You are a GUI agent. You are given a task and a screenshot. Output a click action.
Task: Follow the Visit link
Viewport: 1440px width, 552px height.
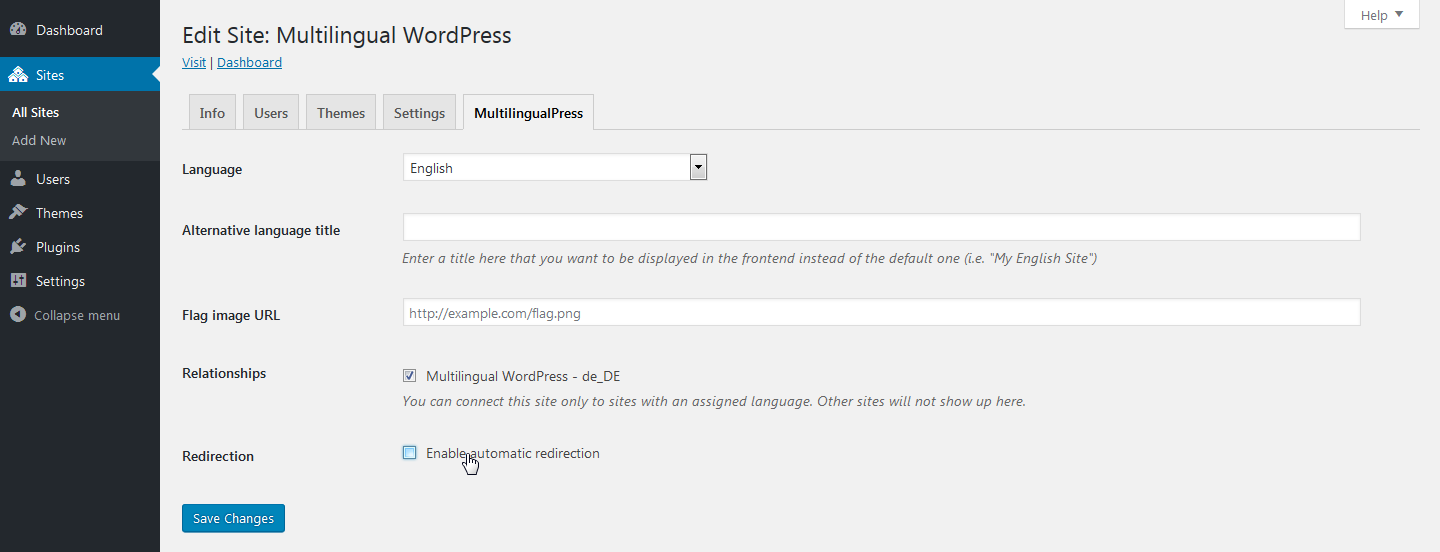coord(194,62)
